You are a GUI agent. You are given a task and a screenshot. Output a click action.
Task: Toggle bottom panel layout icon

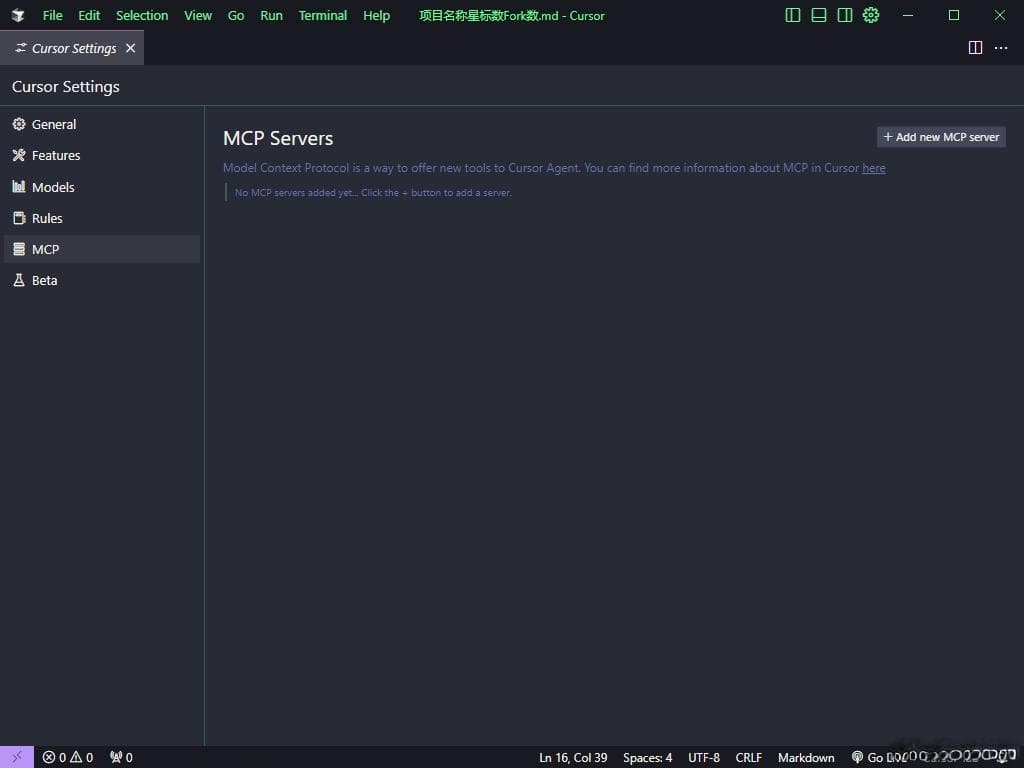[818, 15]
